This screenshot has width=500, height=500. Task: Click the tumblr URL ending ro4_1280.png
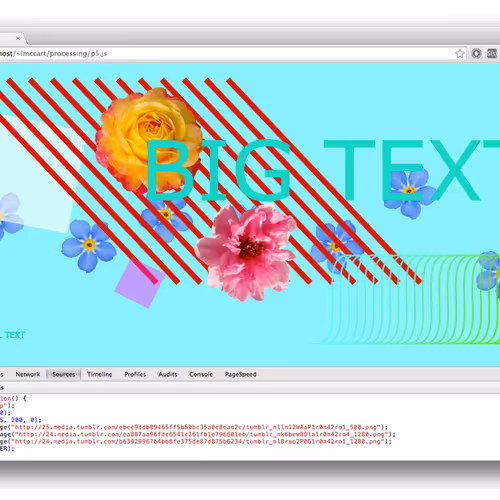pyautogui.click(x=203, y=434)
